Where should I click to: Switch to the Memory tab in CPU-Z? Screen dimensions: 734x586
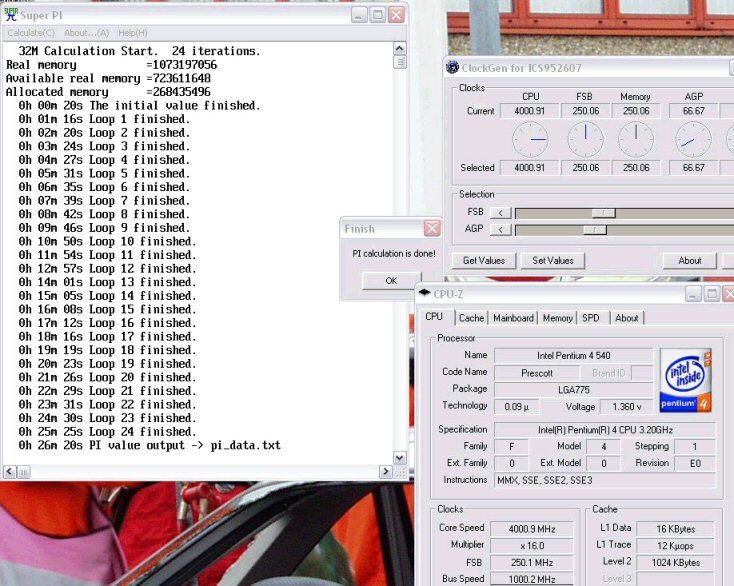558,318
